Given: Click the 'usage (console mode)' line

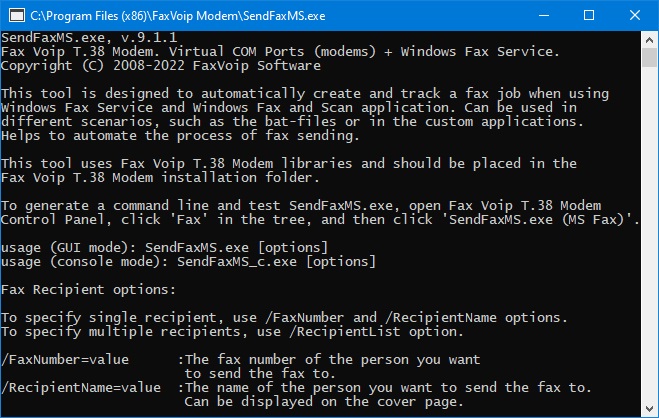Looking at the screenshot, I should click(x=188, y=262).
